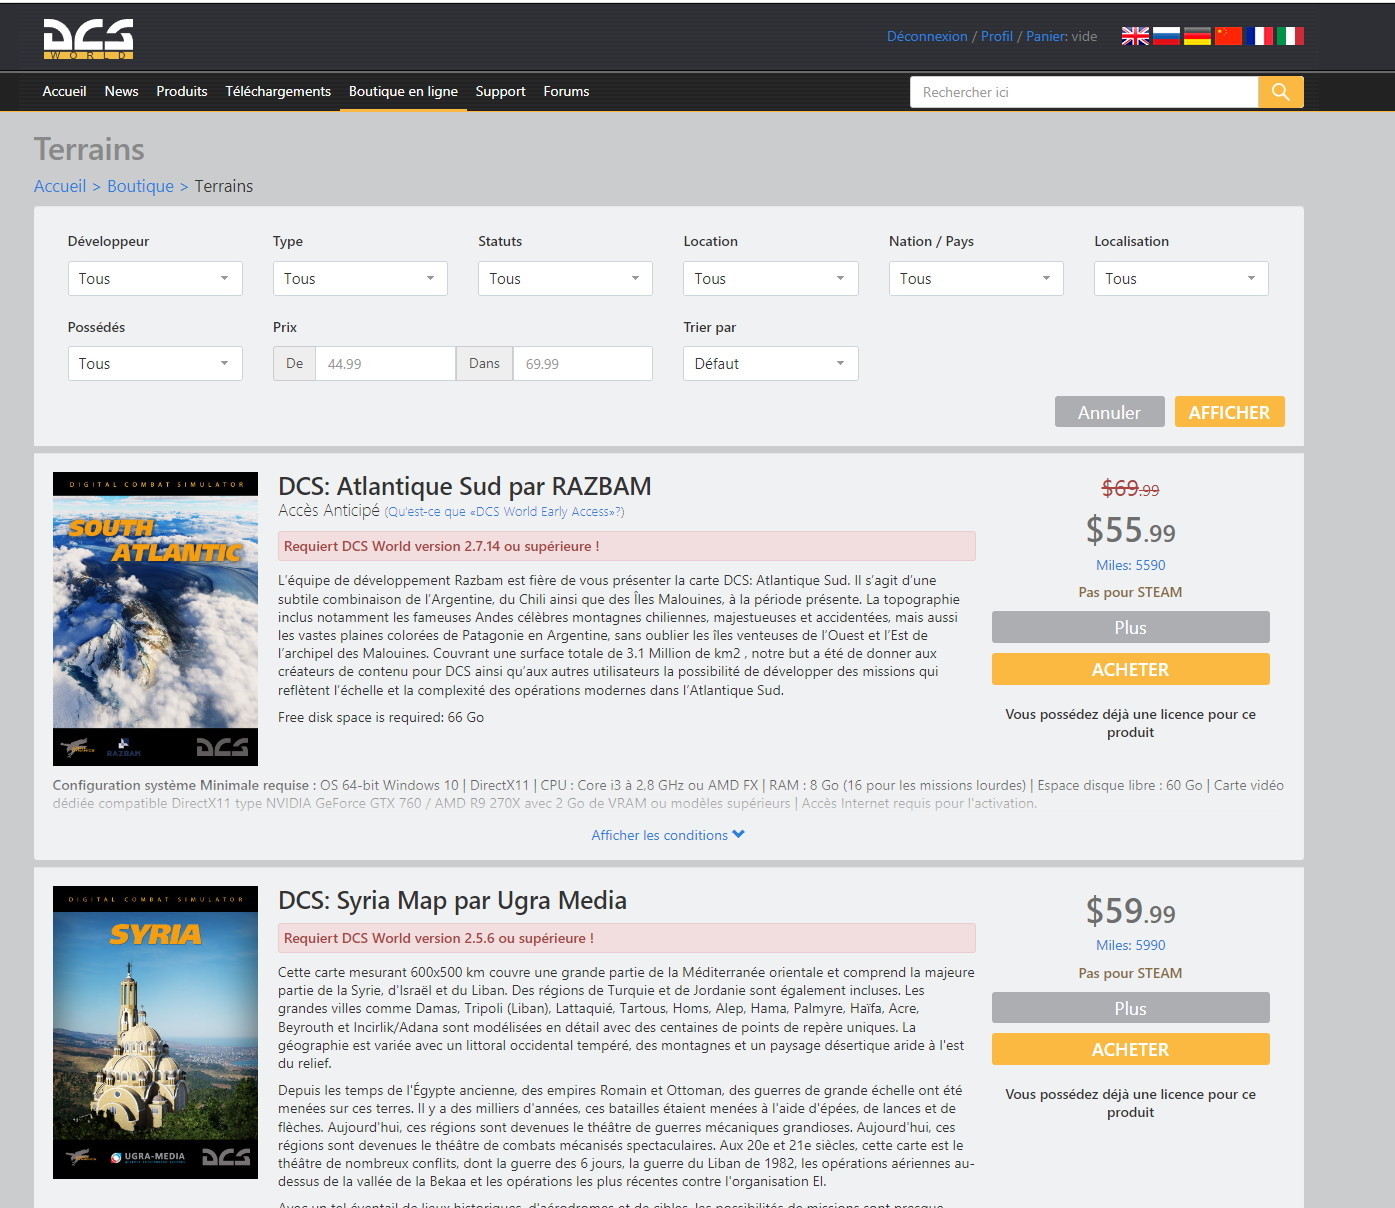The image size is (1395, 1208).
Task: Click ACHETER for Syria Map
Action: coord(1130,1049)
